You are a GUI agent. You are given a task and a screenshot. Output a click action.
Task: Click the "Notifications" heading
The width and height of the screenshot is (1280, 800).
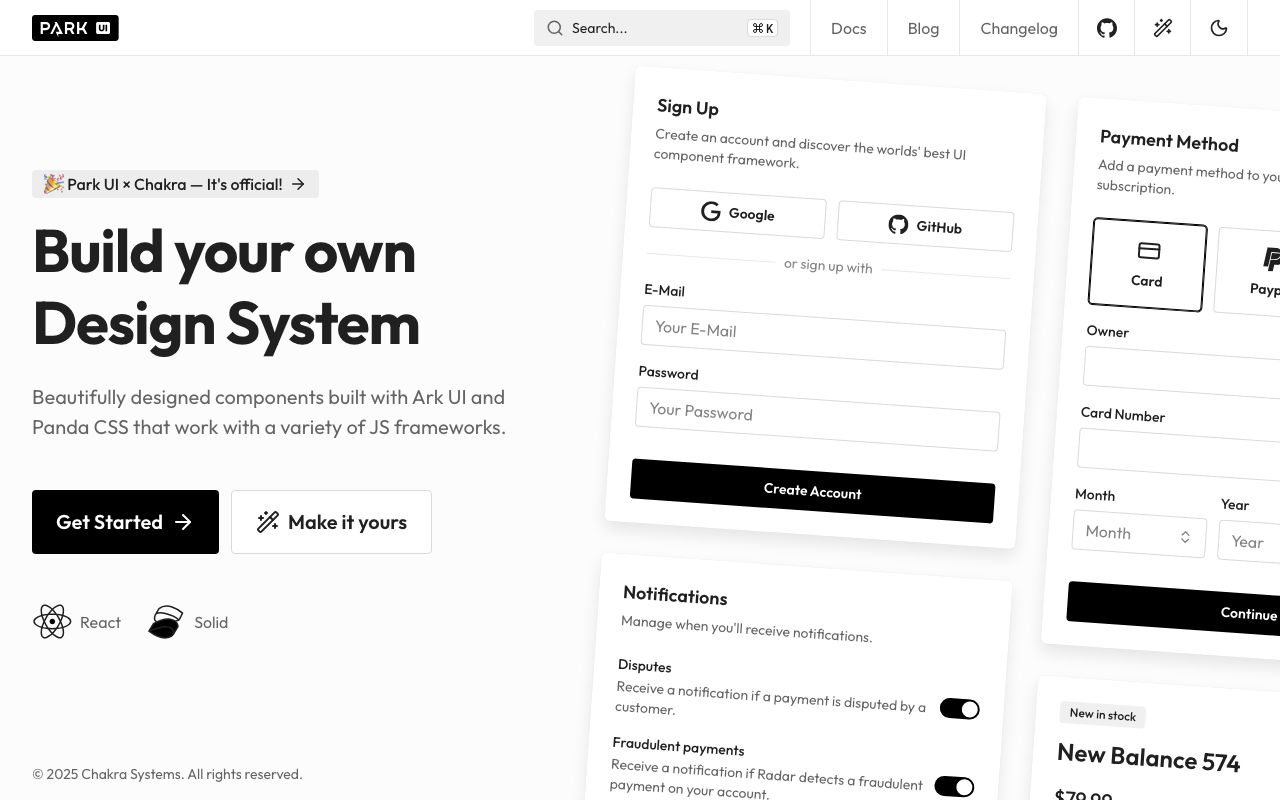tap(675, 595)
